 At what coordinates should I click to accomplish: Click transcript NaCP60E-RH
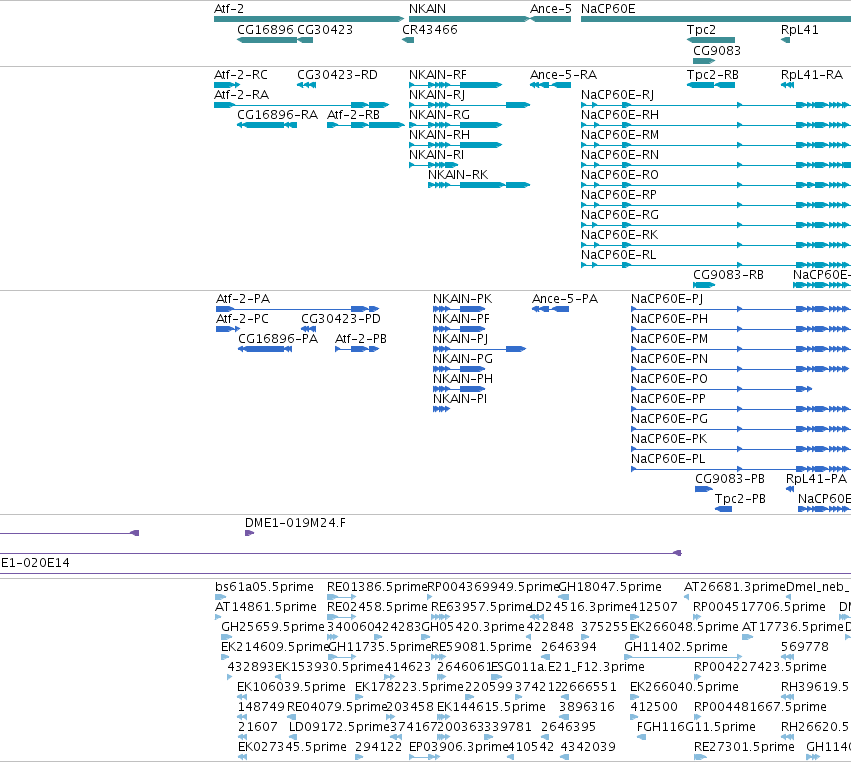pos(716,125)
